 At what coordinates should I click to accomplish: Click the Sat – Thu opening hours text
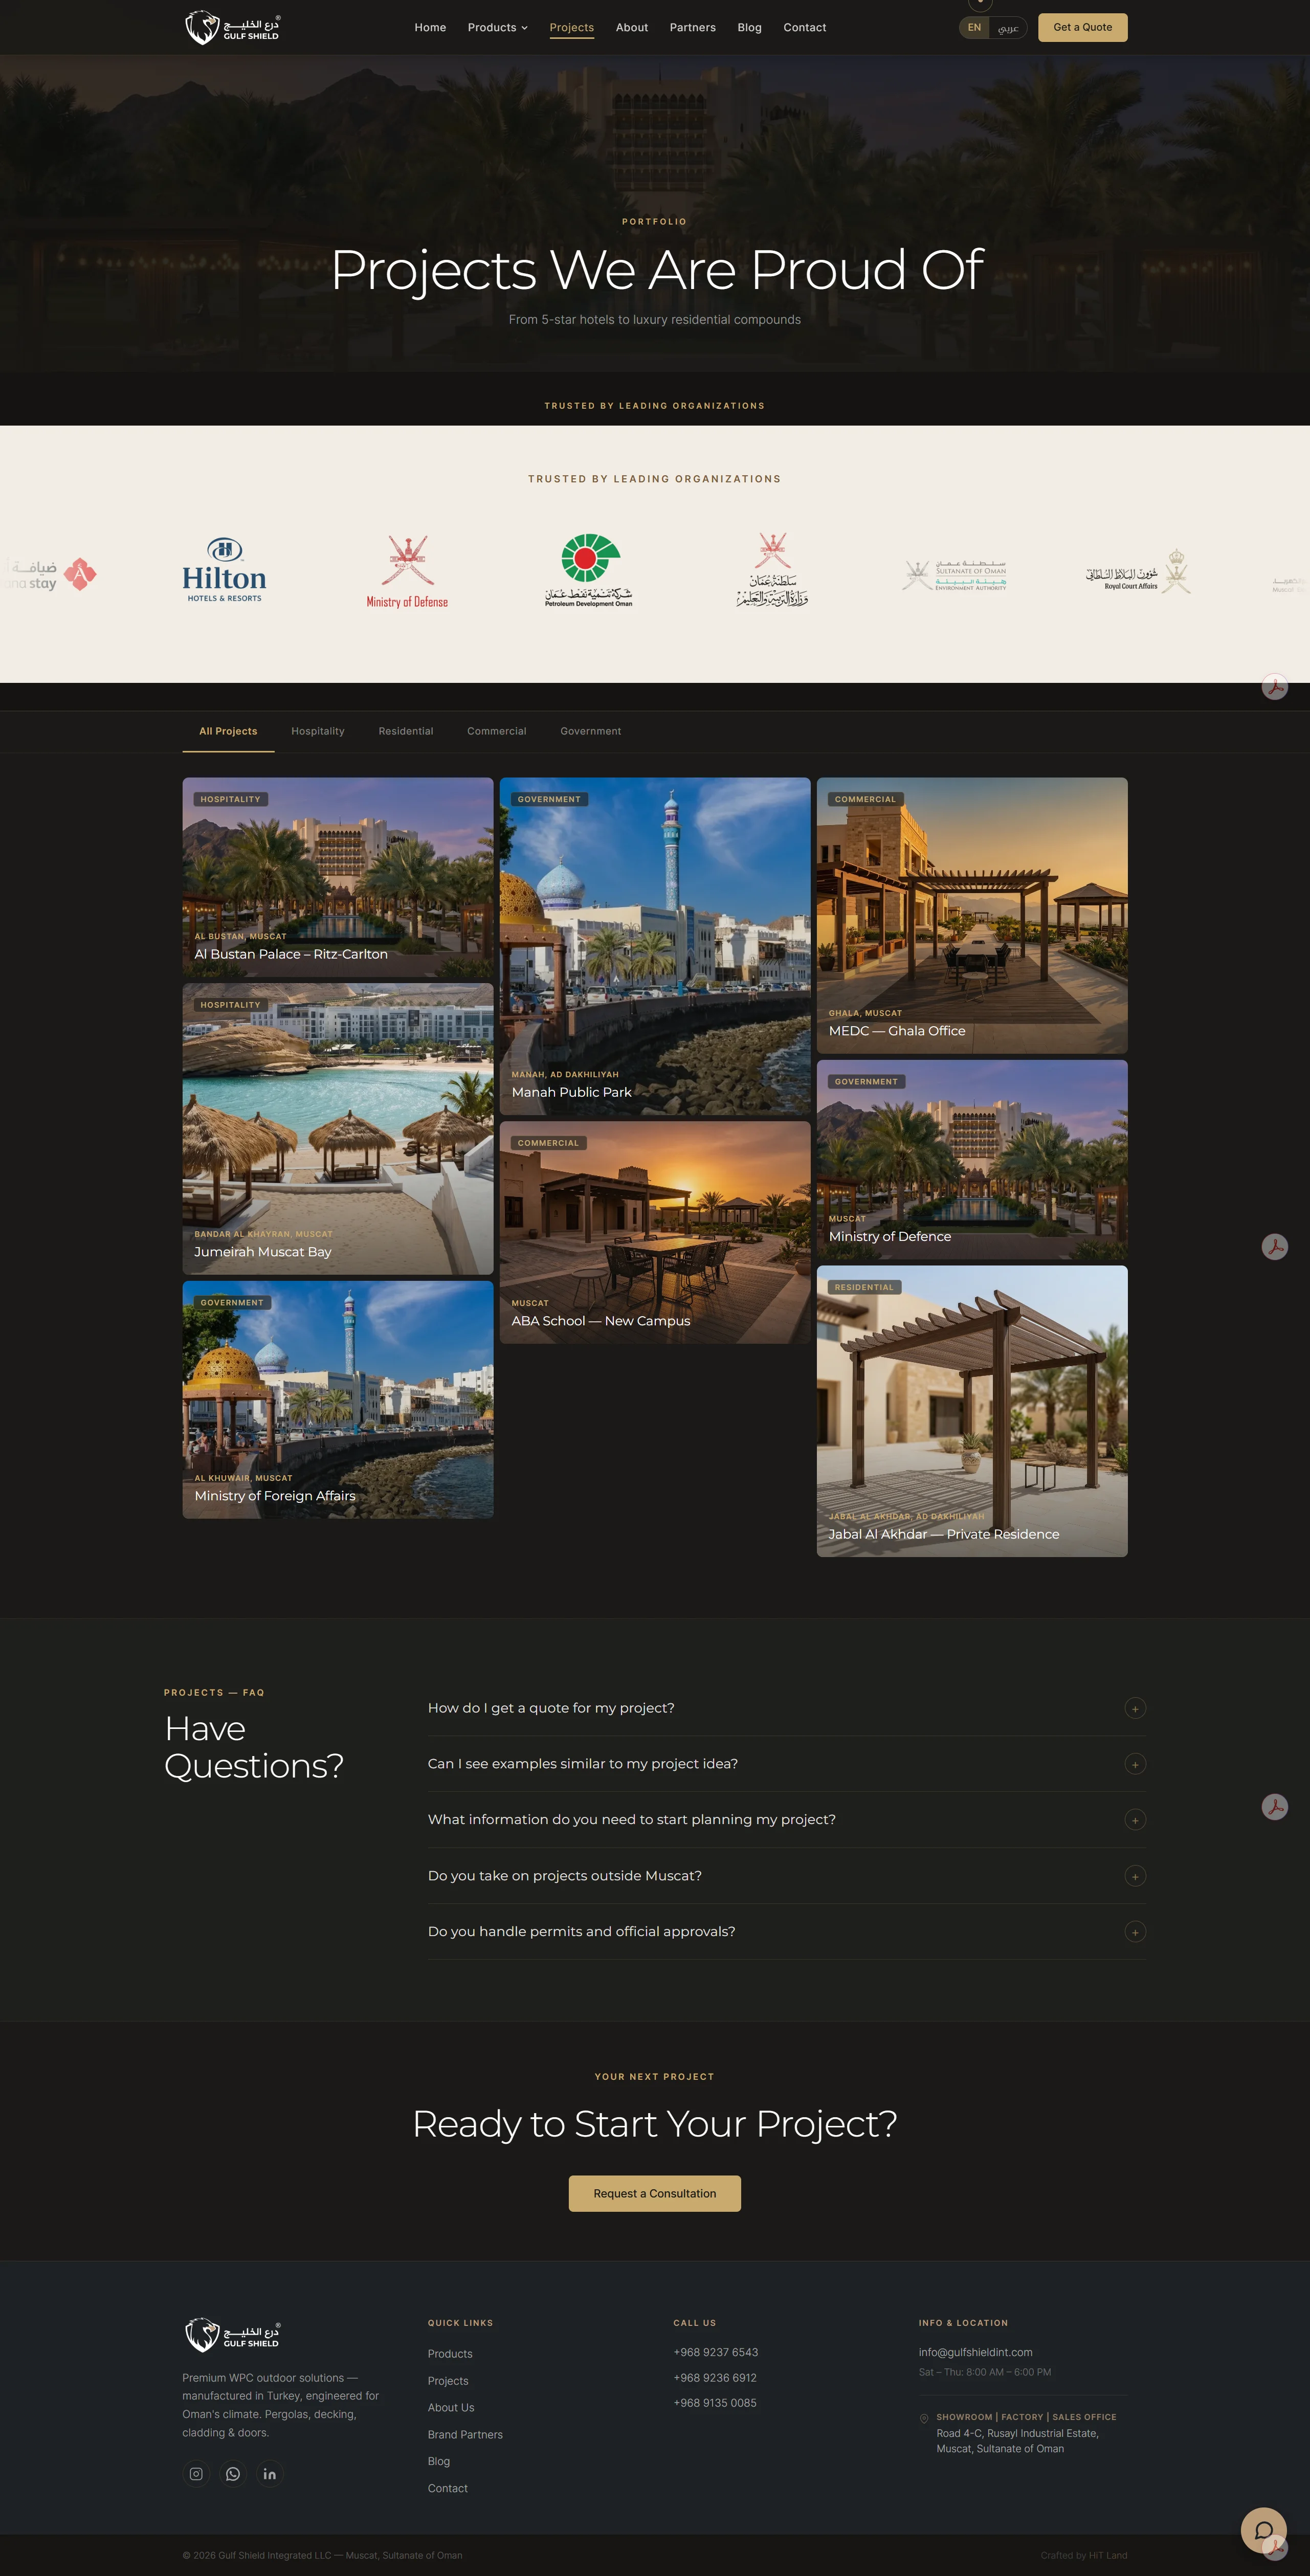click(x=985, y=2372)
